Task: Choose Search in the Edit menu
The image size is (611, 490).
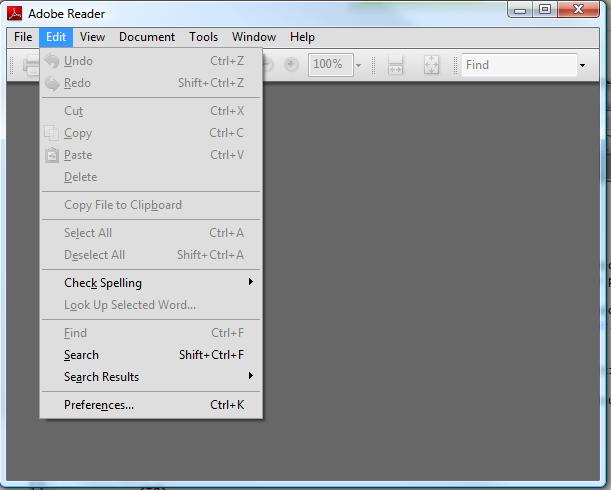Action: pos(81,355)
